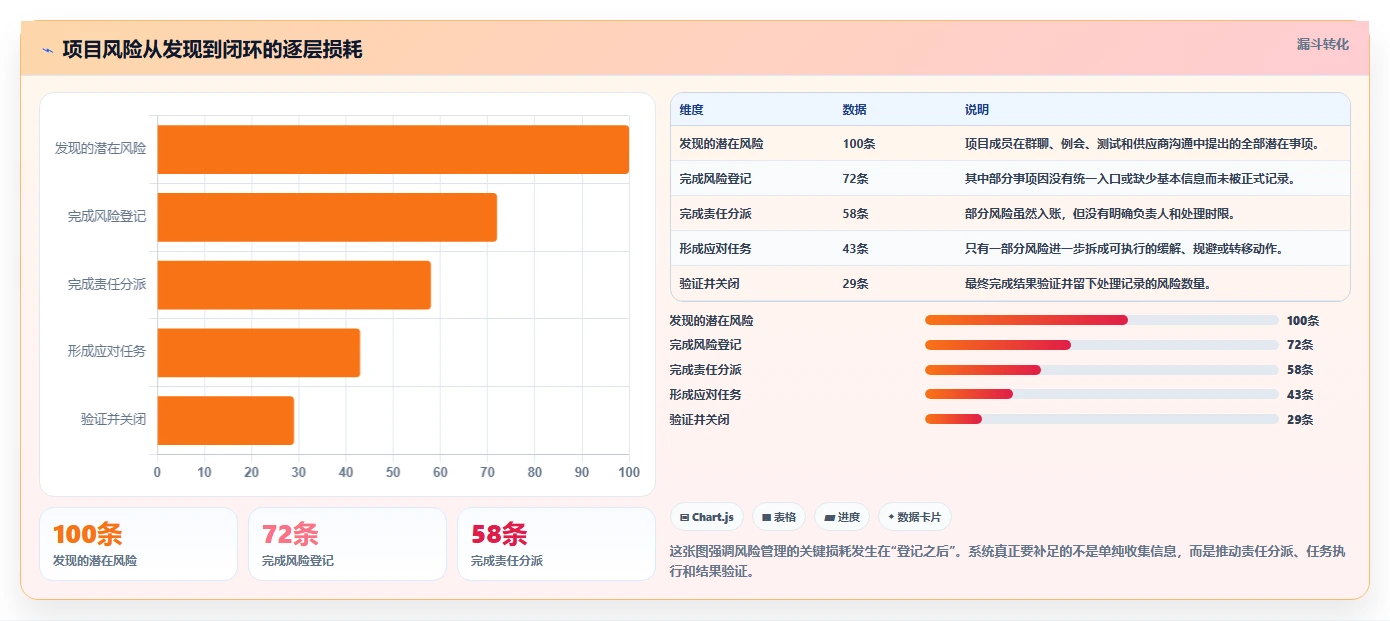This screenshot has width=1390, height=621.
Task: Open the 100条 发现的潜在风险 stat card
Action: click(139, 544)
